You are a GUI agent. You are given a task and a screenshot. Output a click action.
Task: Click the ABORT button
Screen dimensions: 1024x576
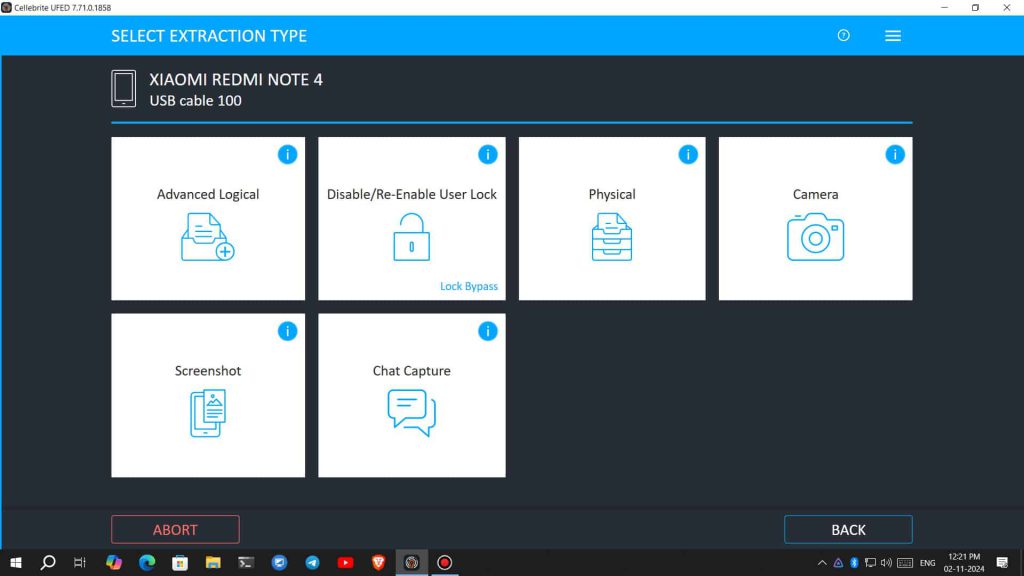[175, 529]
